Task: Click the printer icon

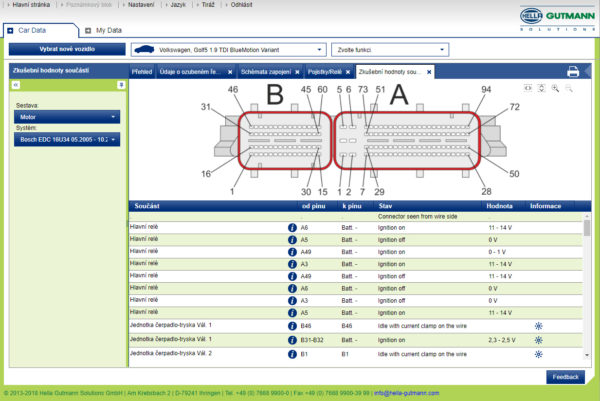Action: 572,72
